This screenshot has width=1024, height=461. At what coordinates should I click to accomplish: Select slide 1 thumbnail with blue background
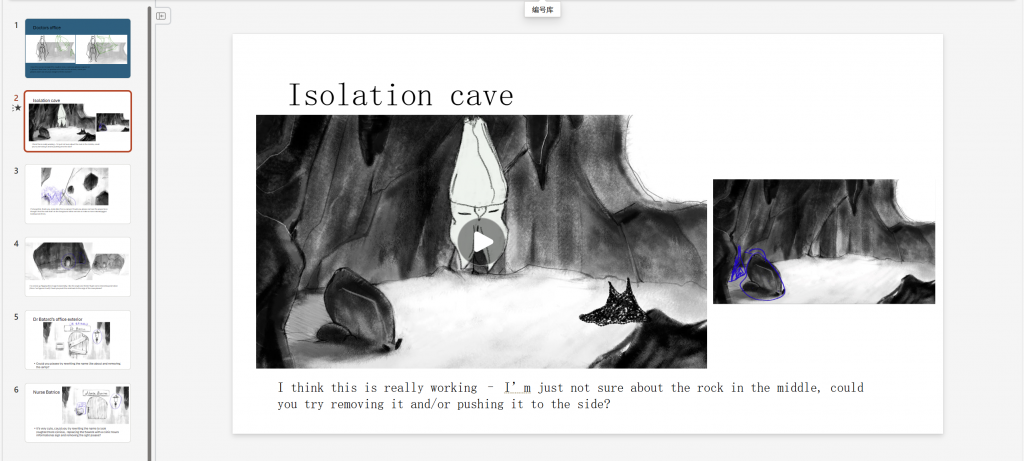[x=77, y=48]
